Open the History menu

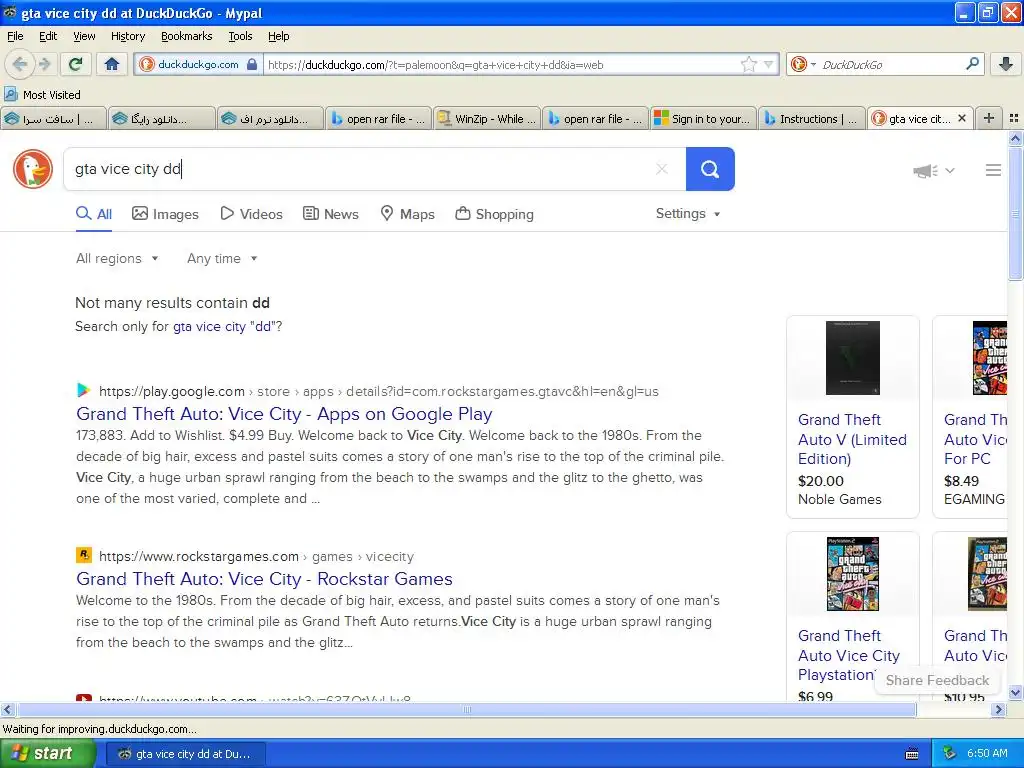127,36
